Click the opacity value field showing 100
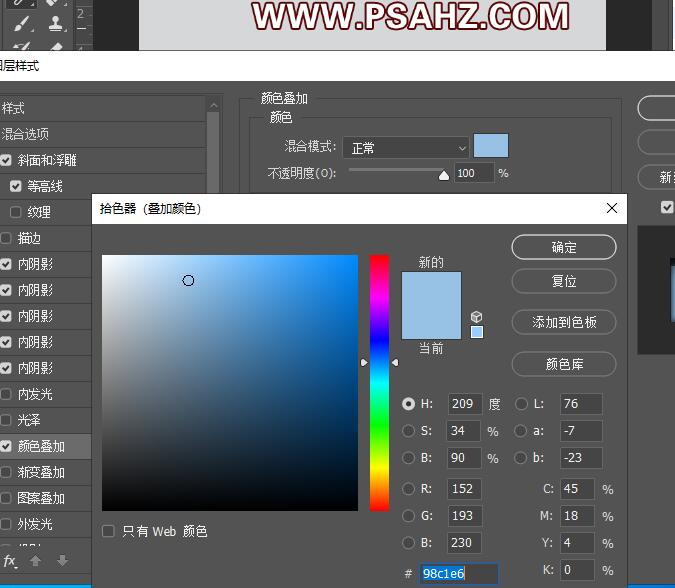Viewport: 675px width, 588px height. click(x=474, y=173)
